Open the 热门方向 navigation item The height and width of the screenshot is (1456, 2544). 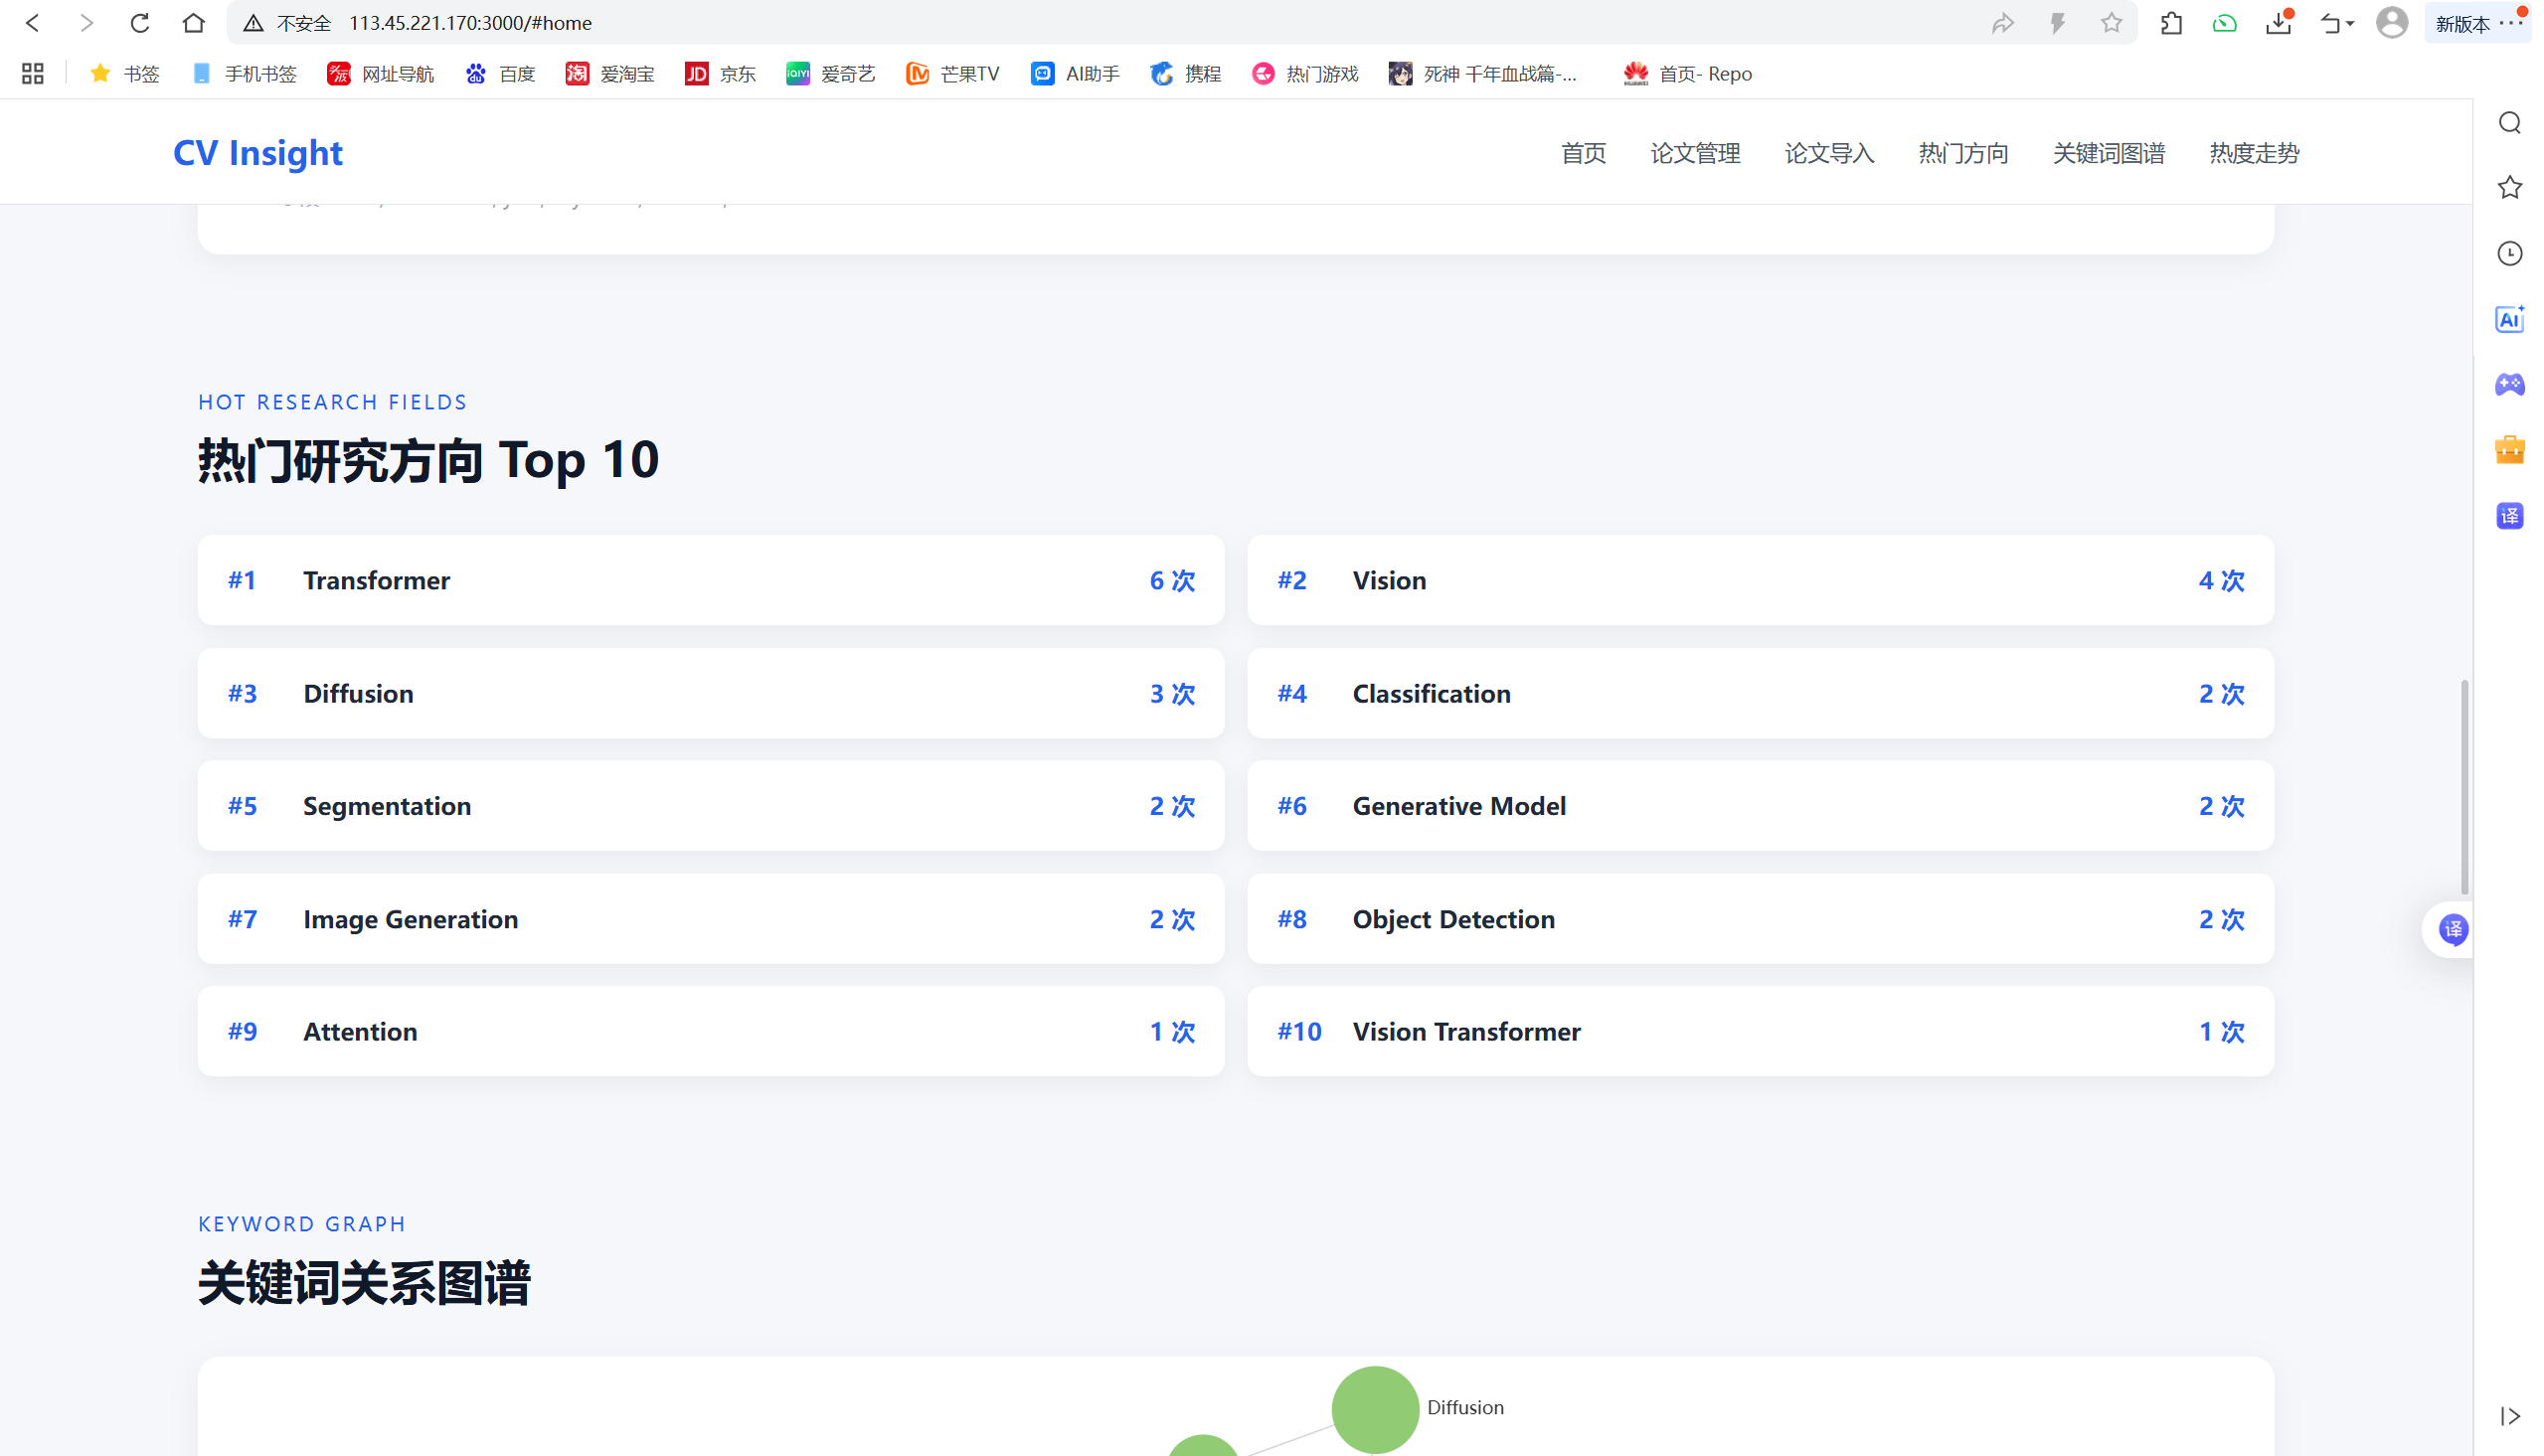click(1963, 153)
